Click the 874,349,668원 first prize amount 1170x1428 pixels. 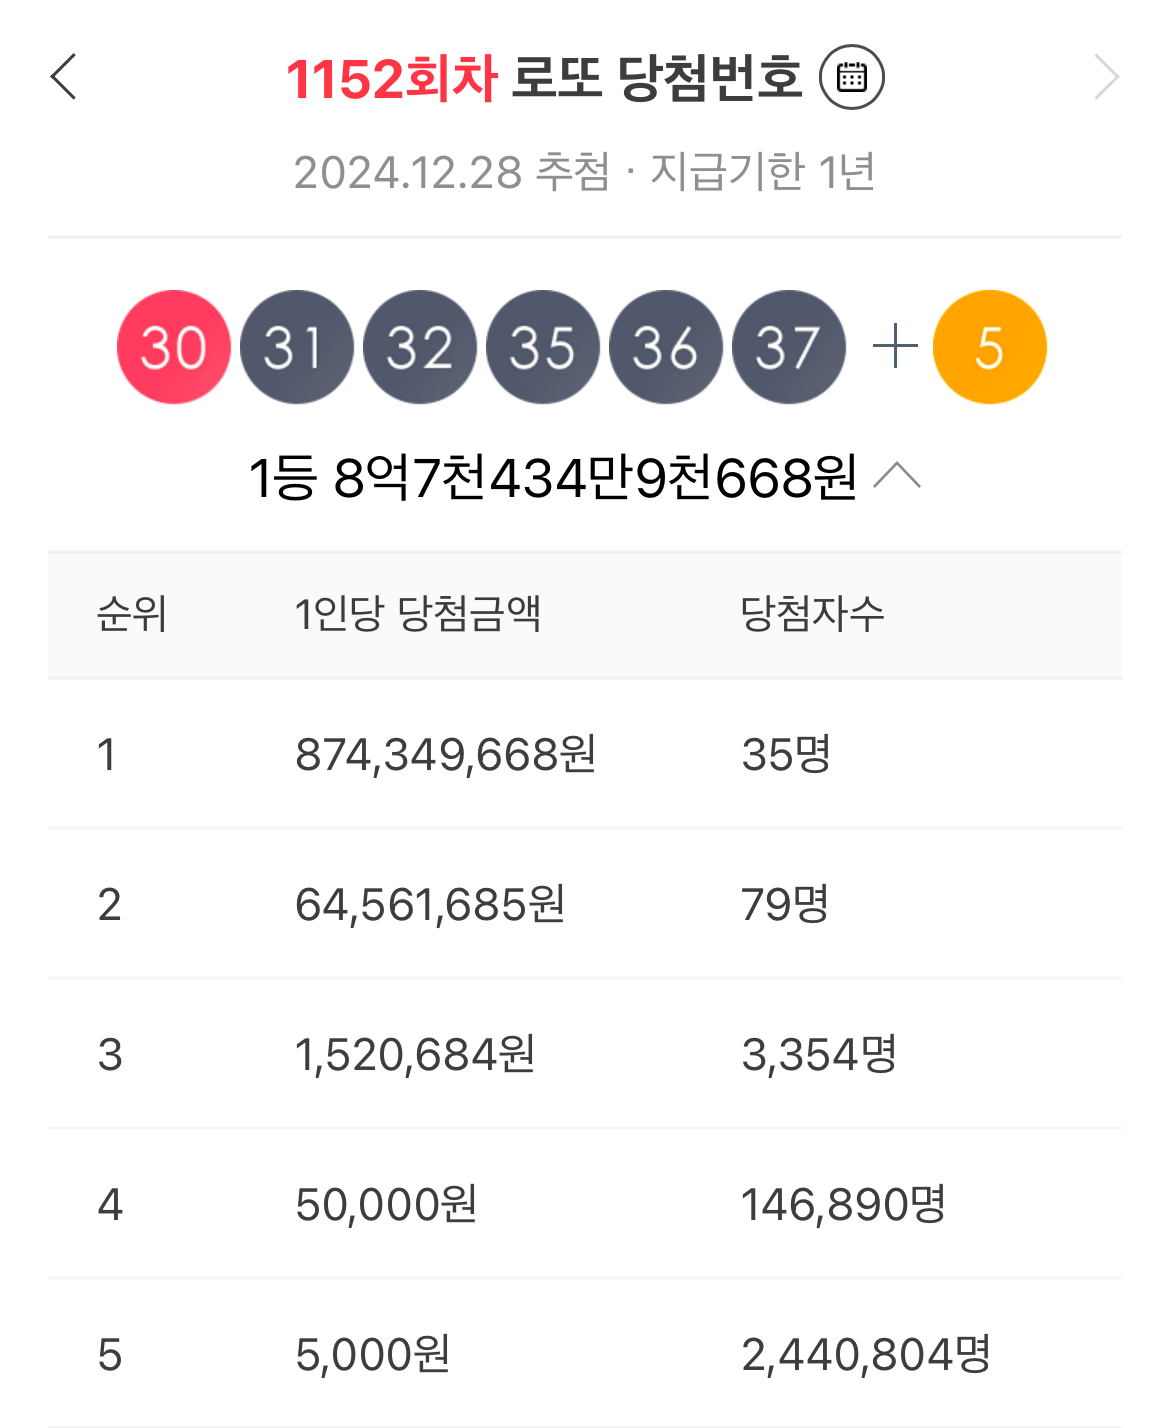446,755
